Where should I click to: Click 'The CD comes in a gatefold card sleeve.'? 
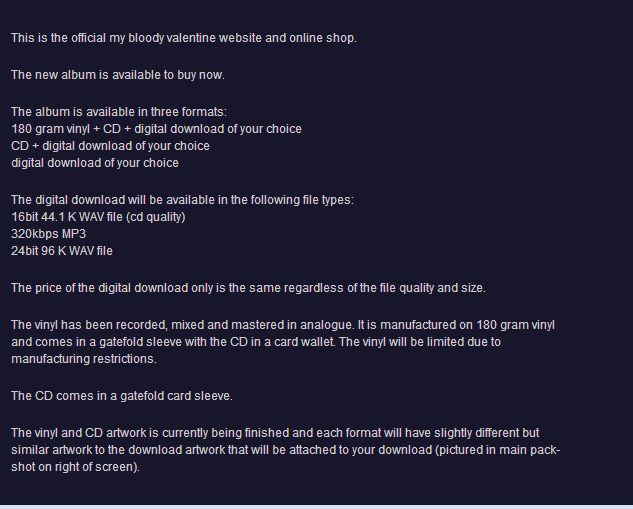tap(122, 396)
